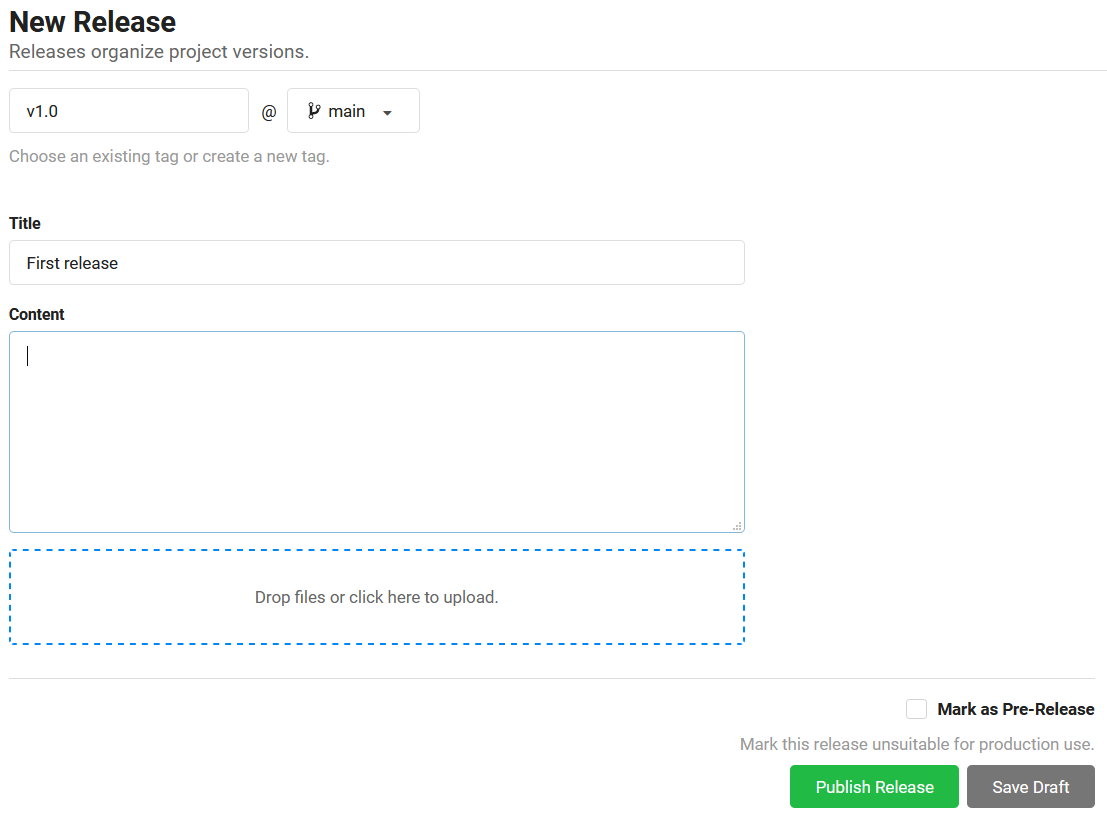The height and width of the screenshot is (820, 1107).
Task: Click the Content field label
Action: click(36, 314)
